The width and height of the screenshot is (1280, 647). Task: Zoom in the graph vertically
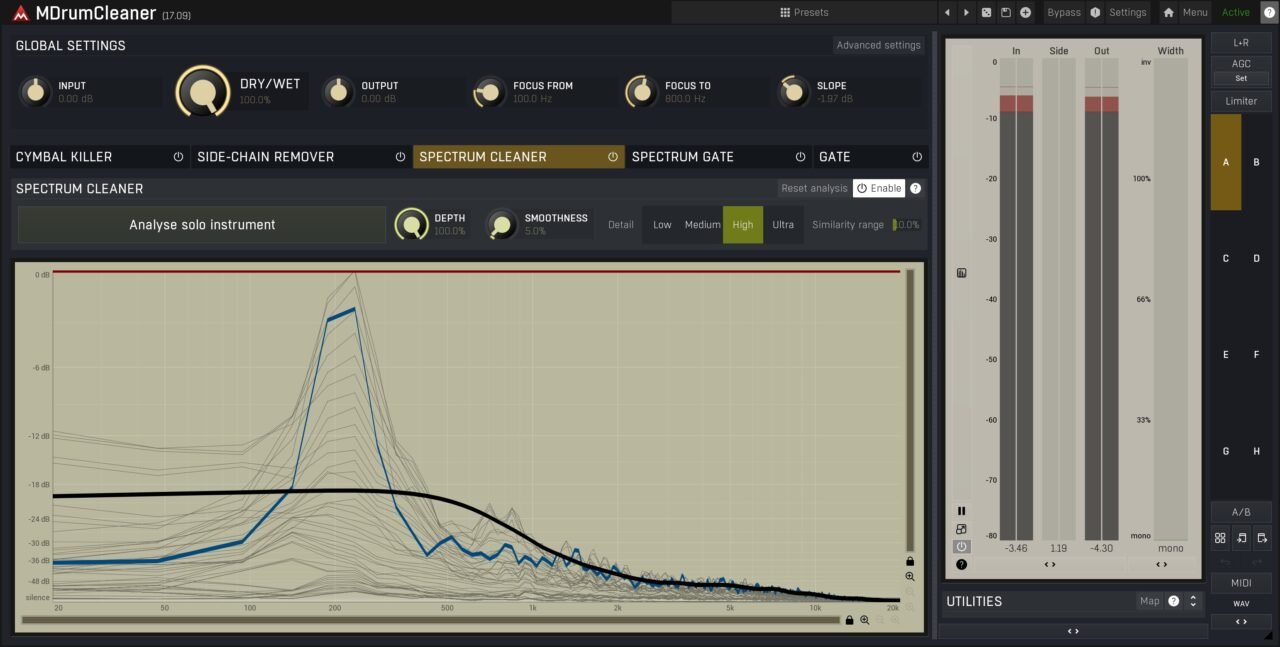[910, 577]
